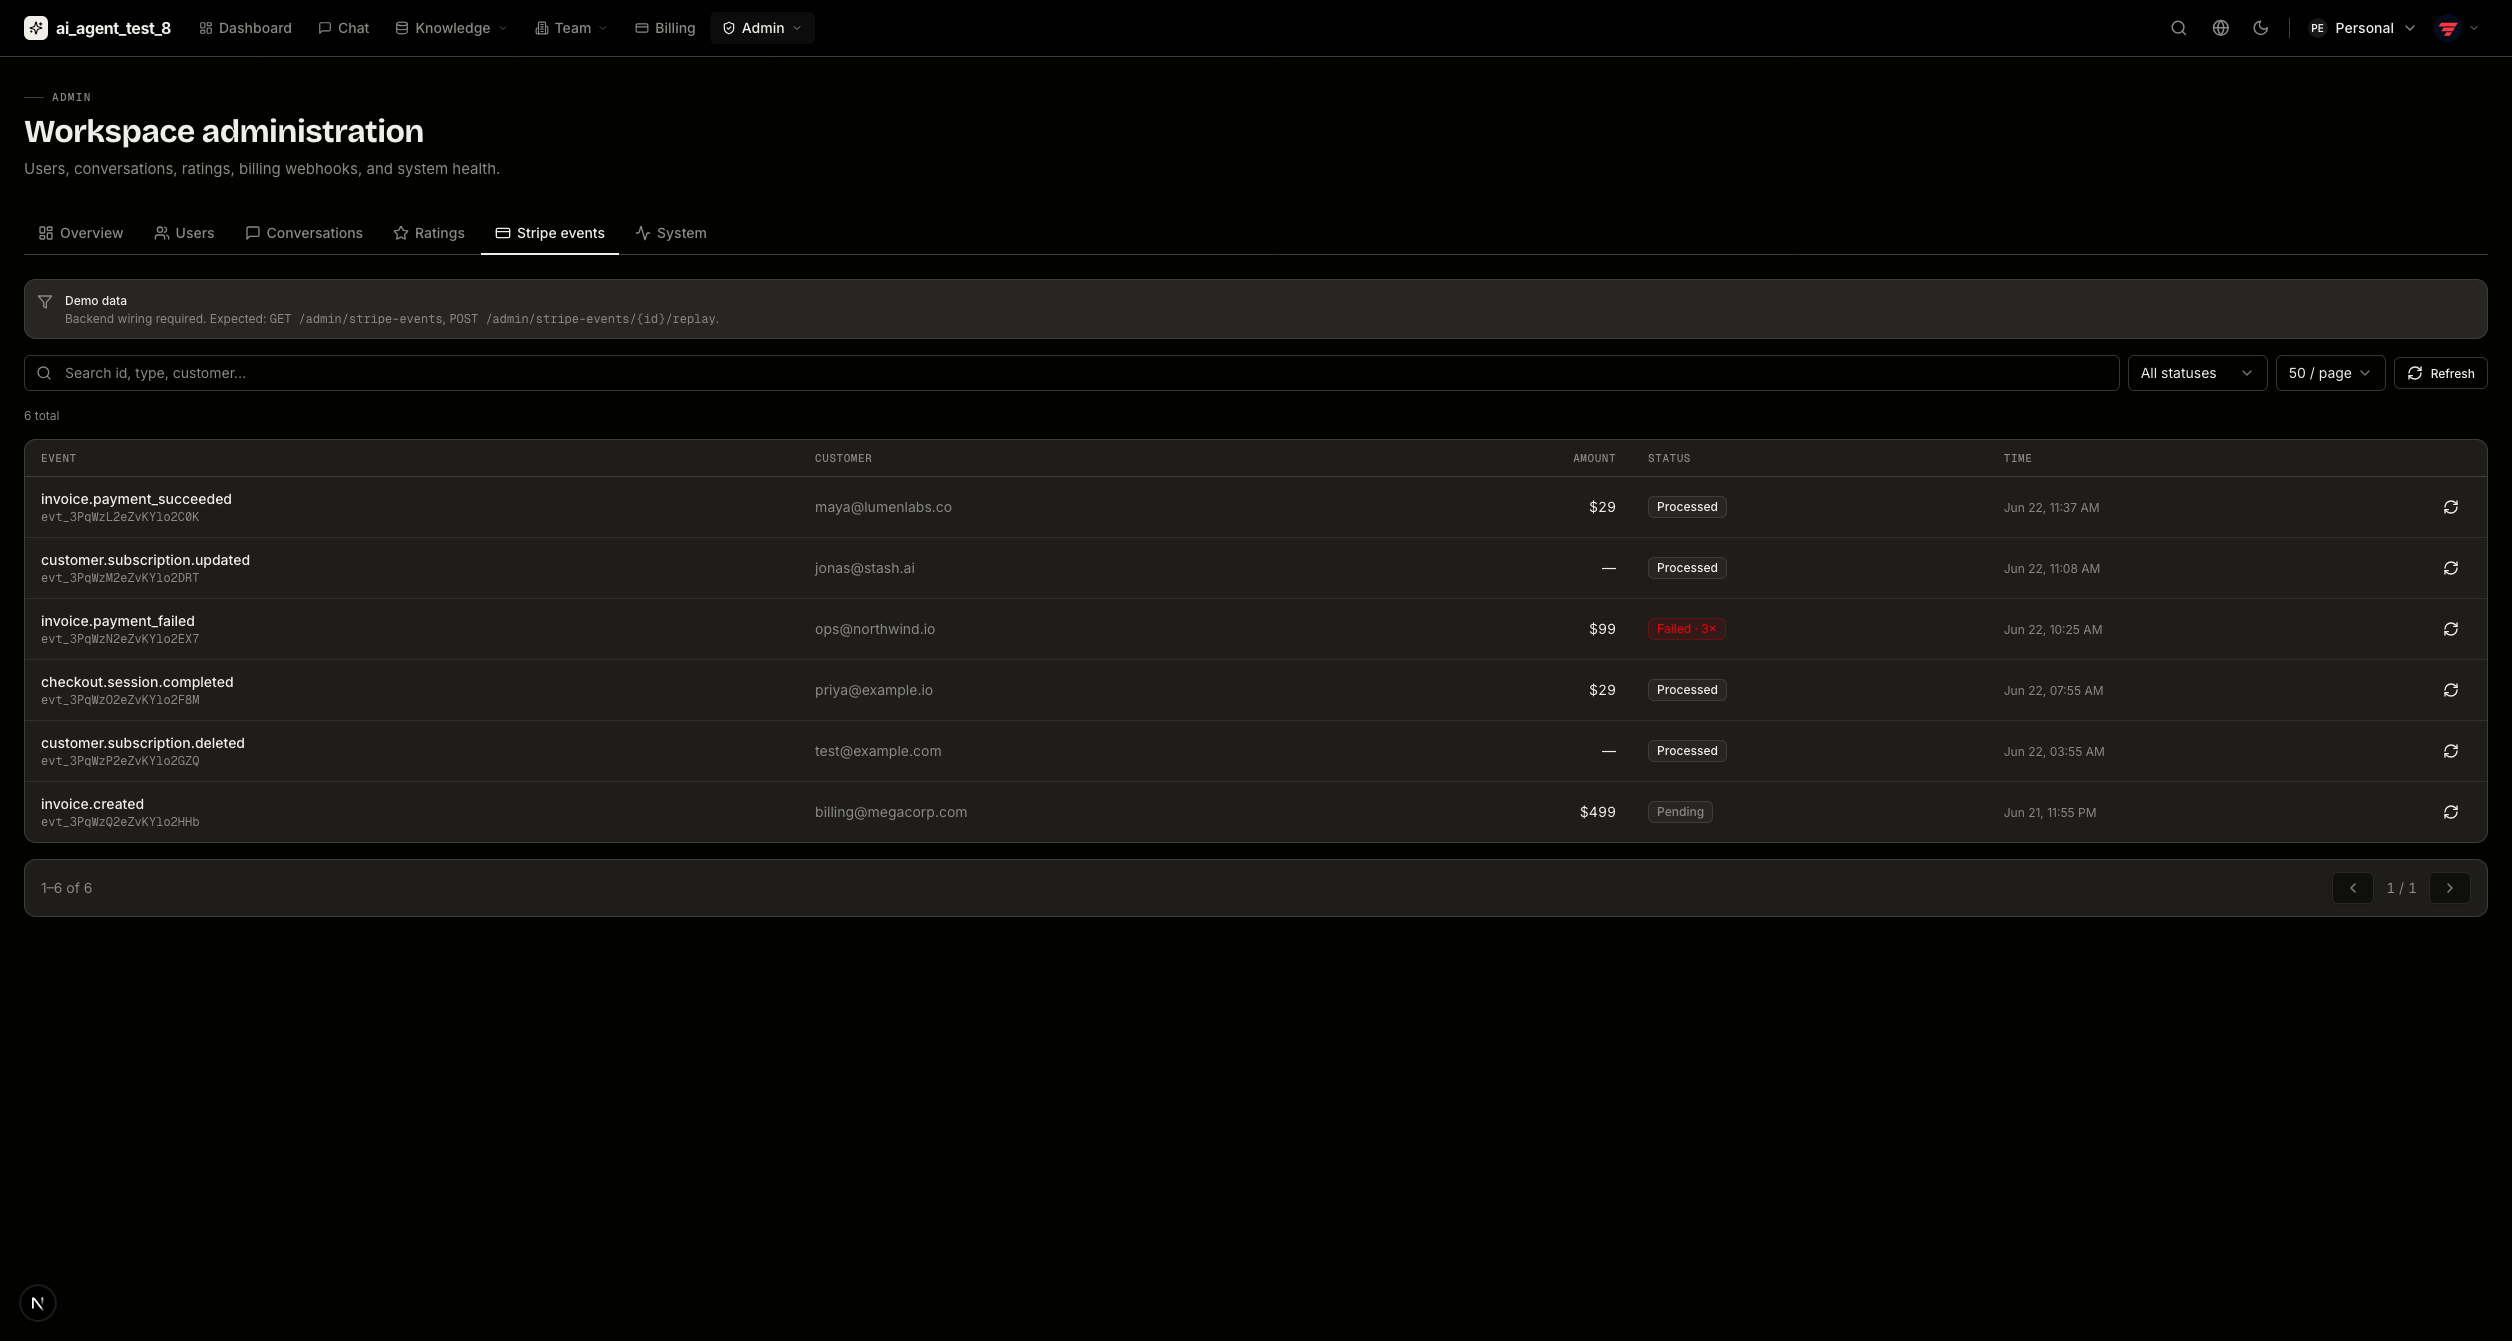Click the AMOUNT column header

pos(1594,458)
